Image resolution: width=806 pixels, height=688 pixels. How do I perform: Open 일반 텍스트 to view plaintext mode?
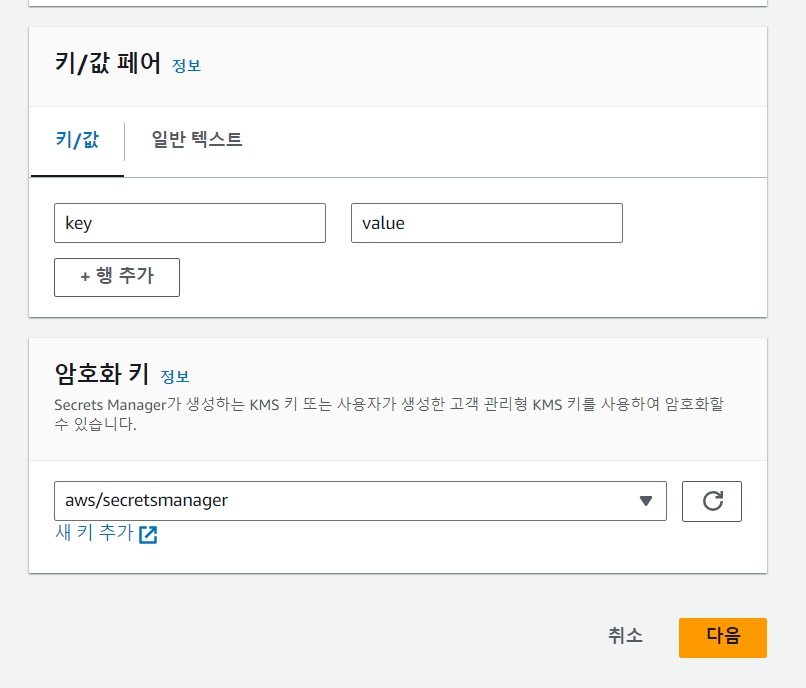tap(194, 141)
